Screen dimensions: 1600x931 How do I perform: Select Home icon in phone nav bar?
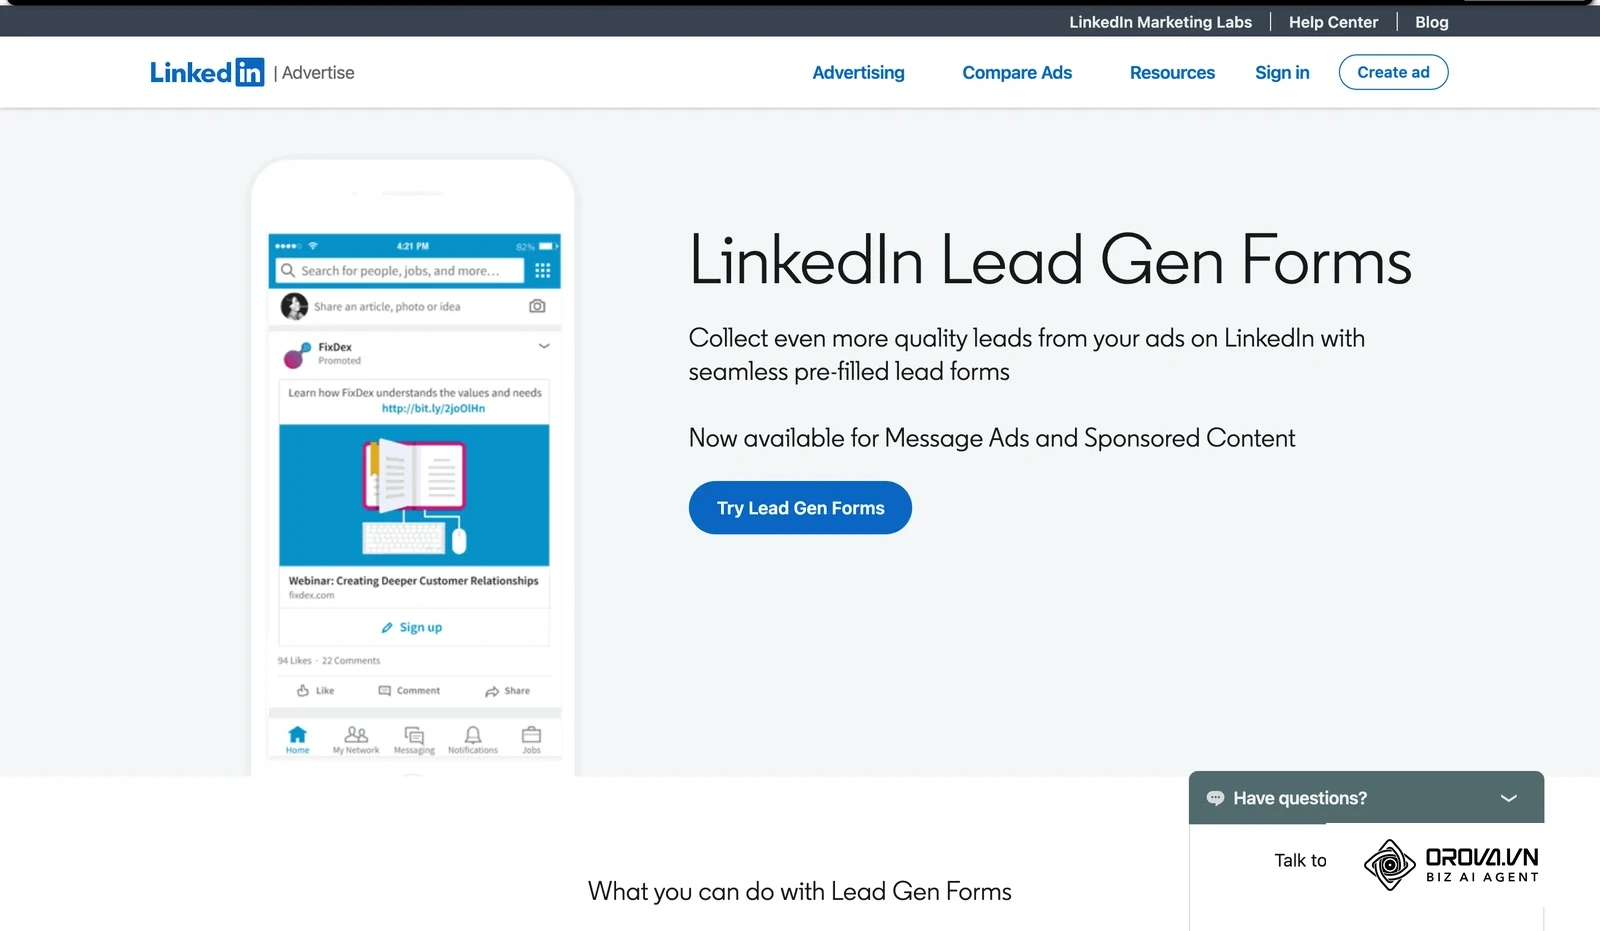pos(298,735)
